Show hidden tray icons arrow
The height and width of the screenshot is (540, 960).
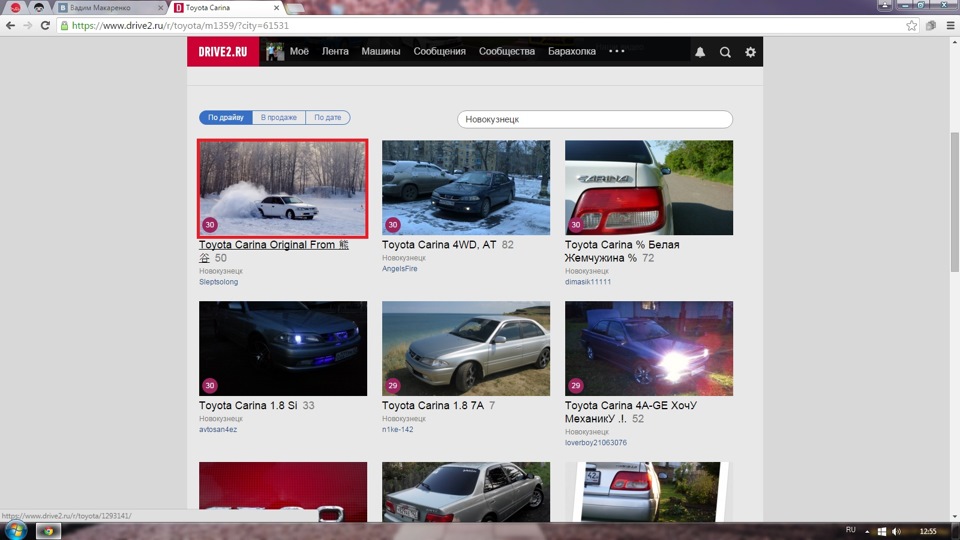(x=867, y=531)
